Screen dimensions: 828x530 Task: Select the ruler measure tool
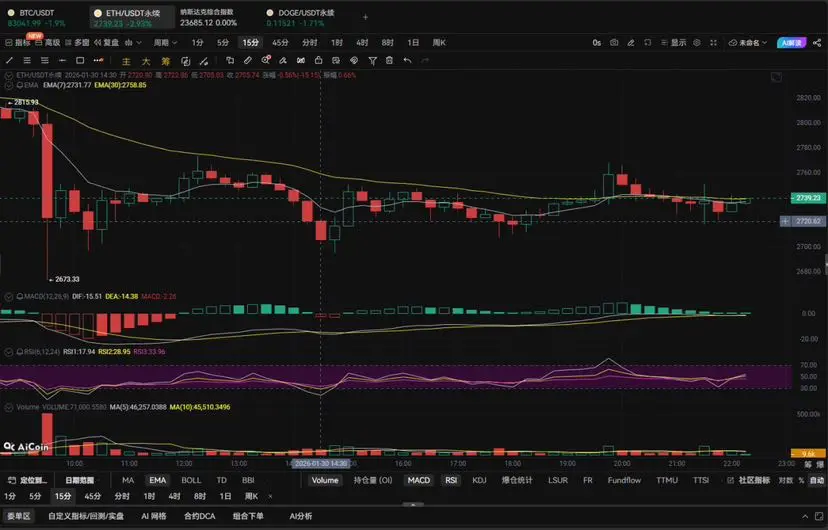pos(248,61)
